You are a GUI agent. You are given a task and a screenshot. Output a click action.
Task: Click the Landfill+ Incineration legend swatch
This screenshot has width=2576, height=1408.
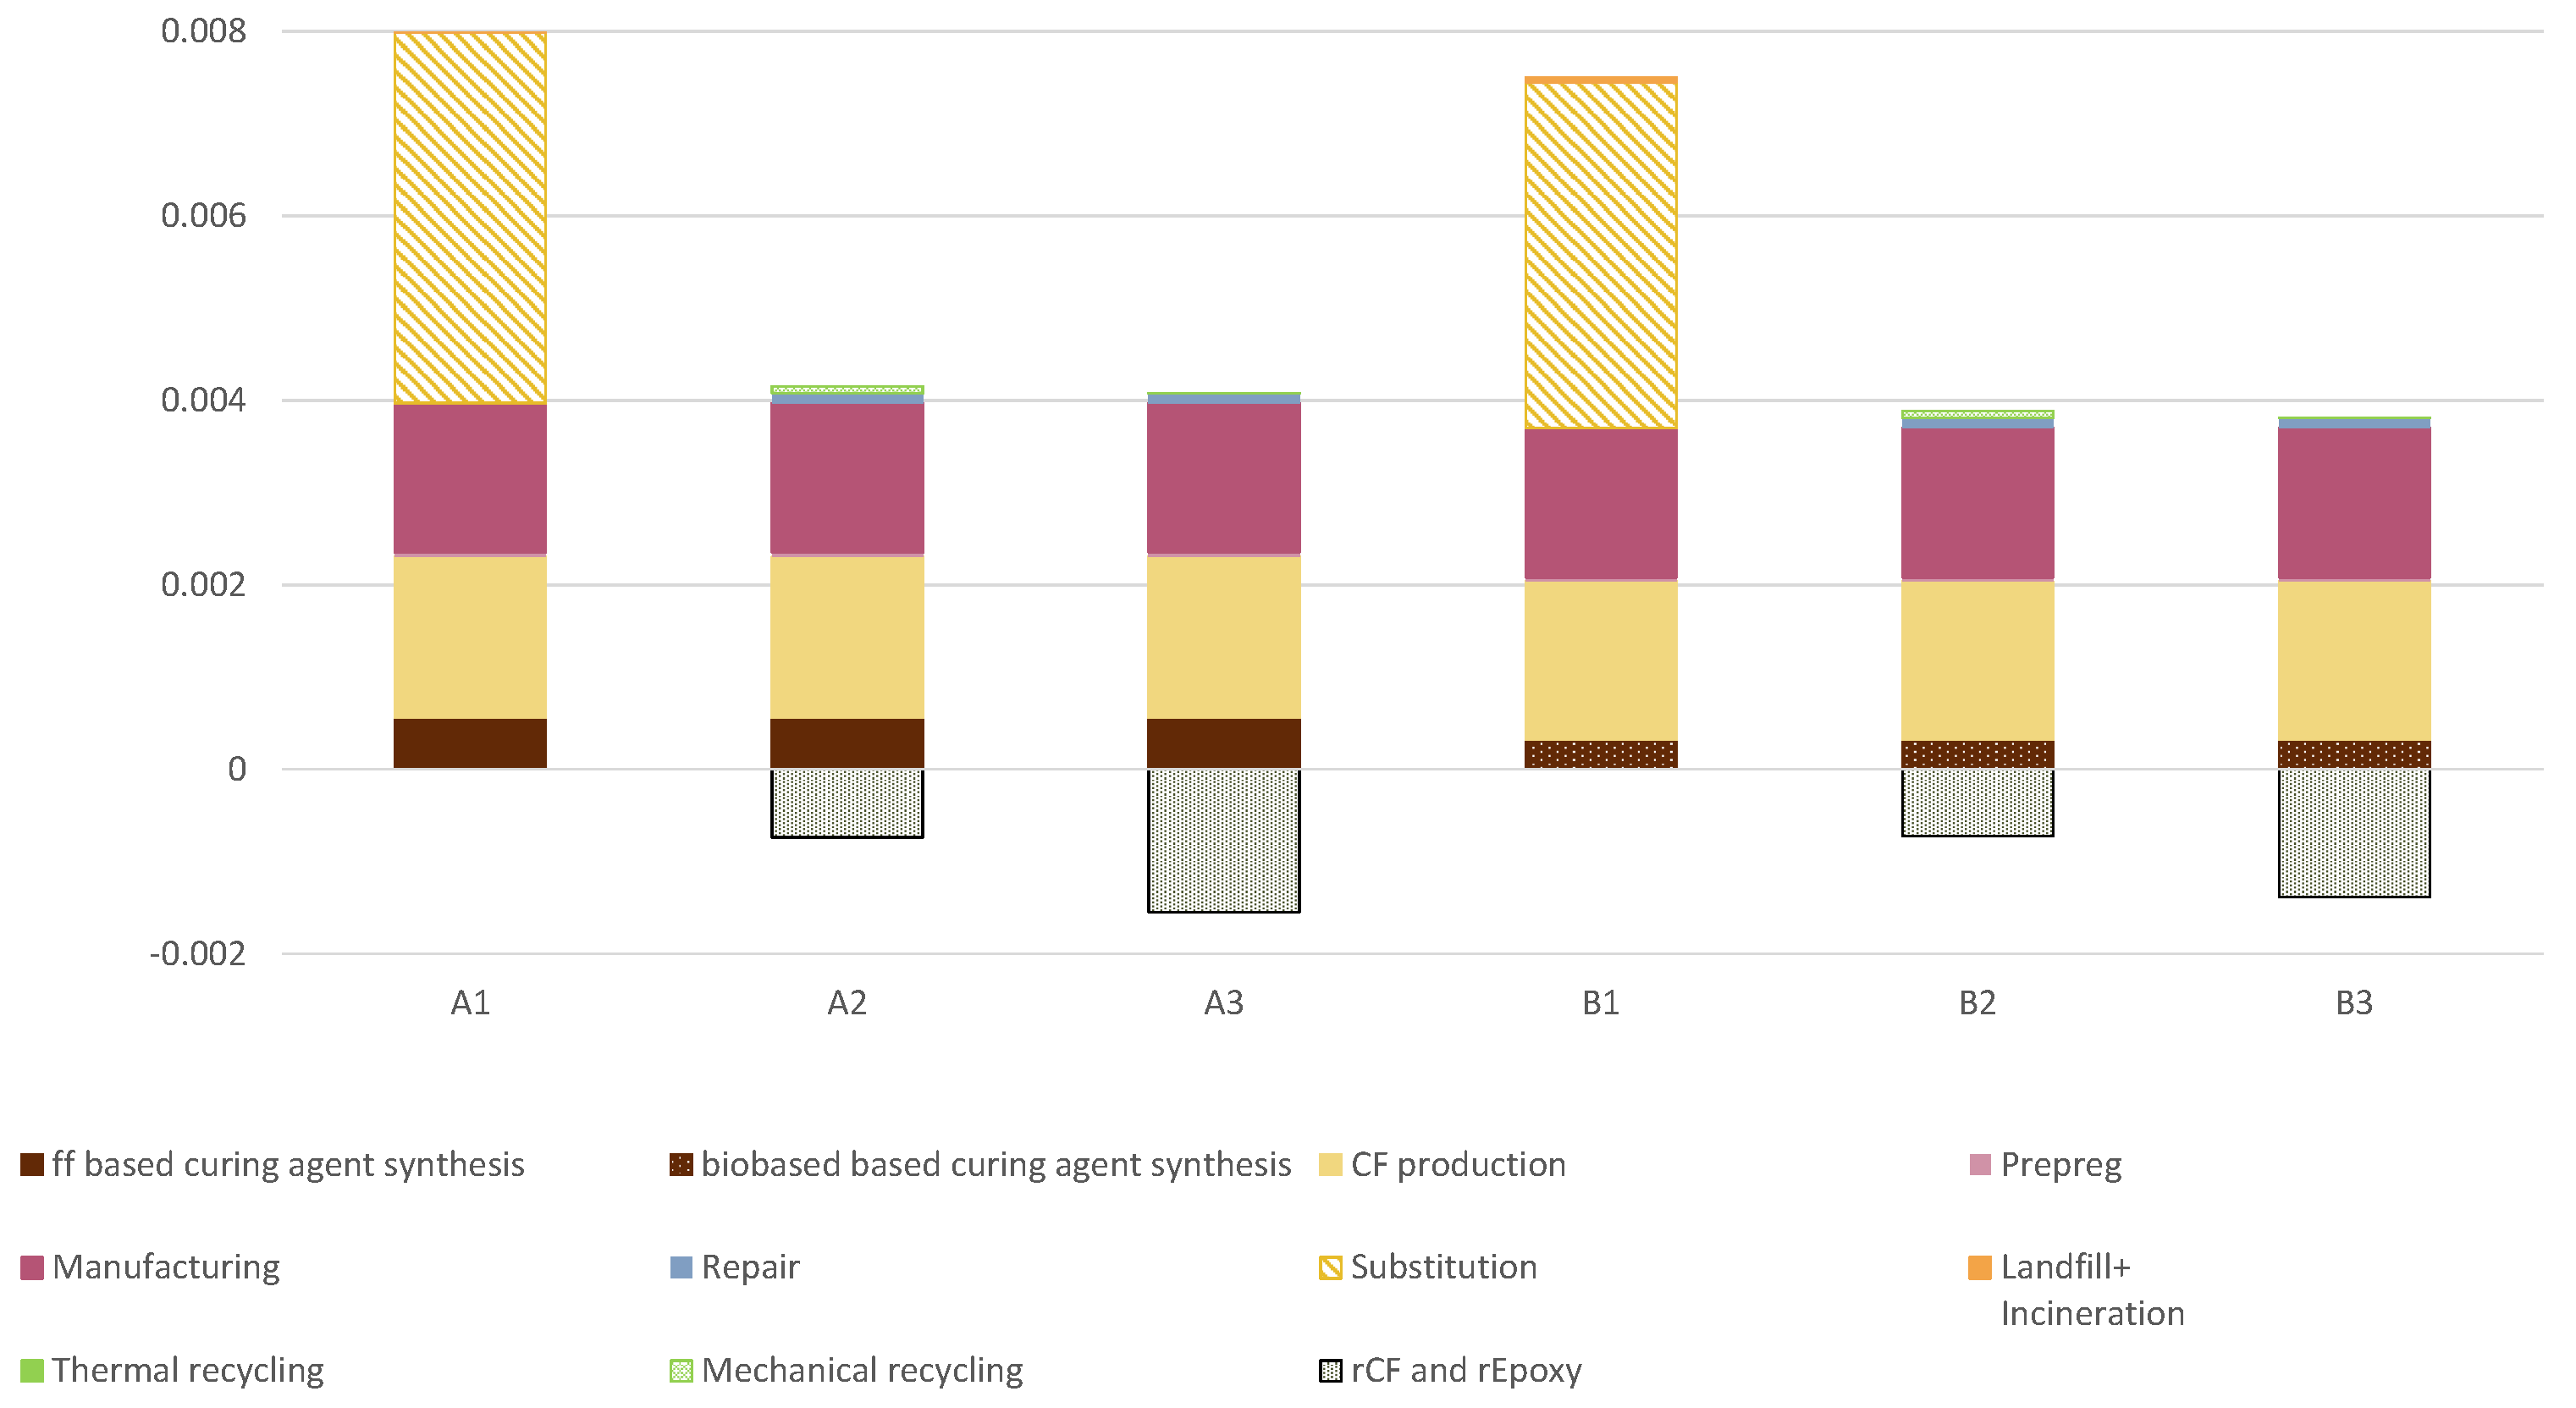click(1979, 1268)
